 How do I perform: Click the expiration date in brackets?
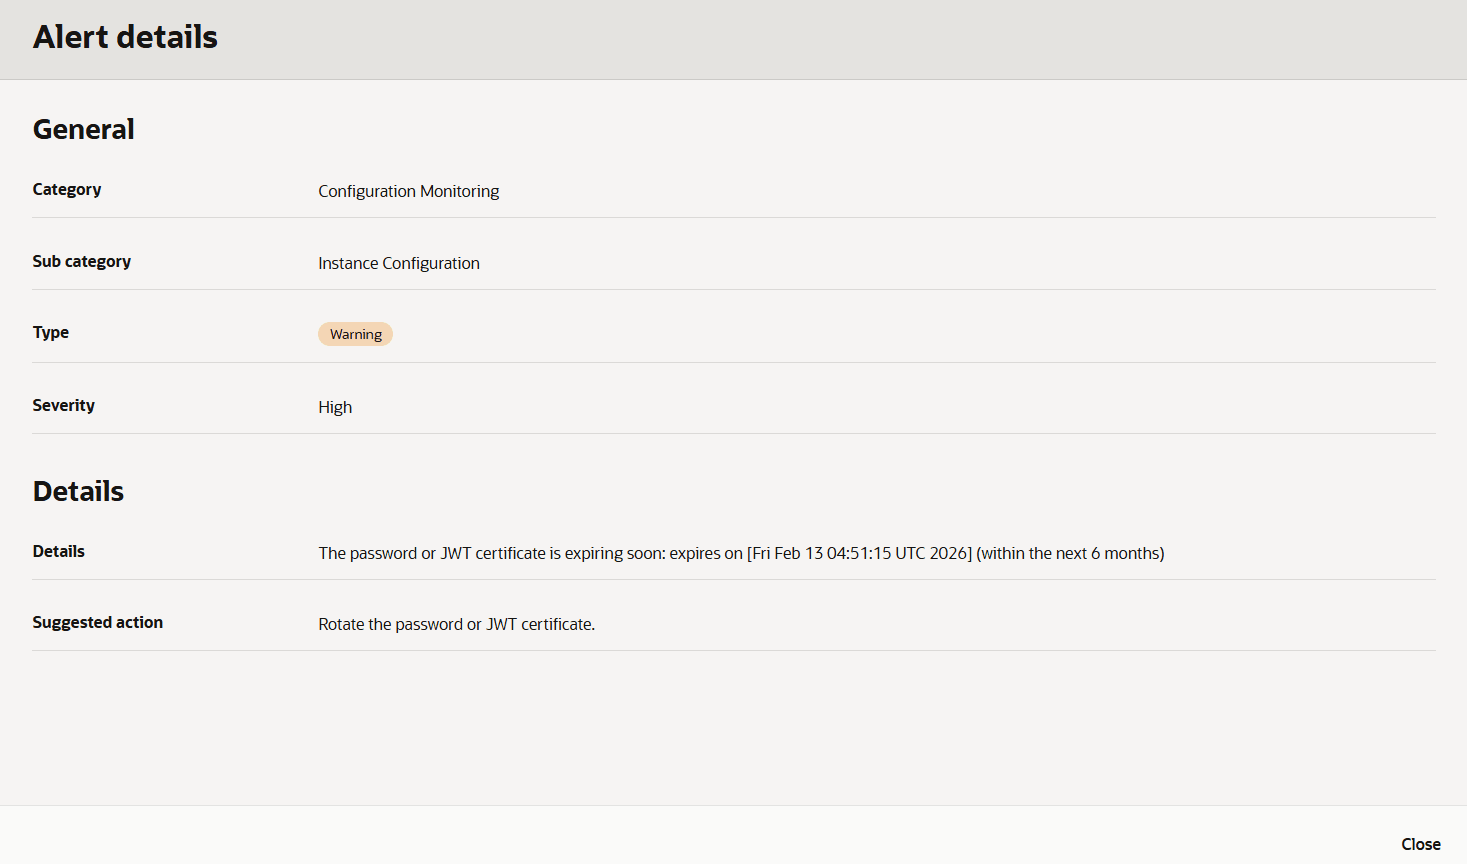858,553
